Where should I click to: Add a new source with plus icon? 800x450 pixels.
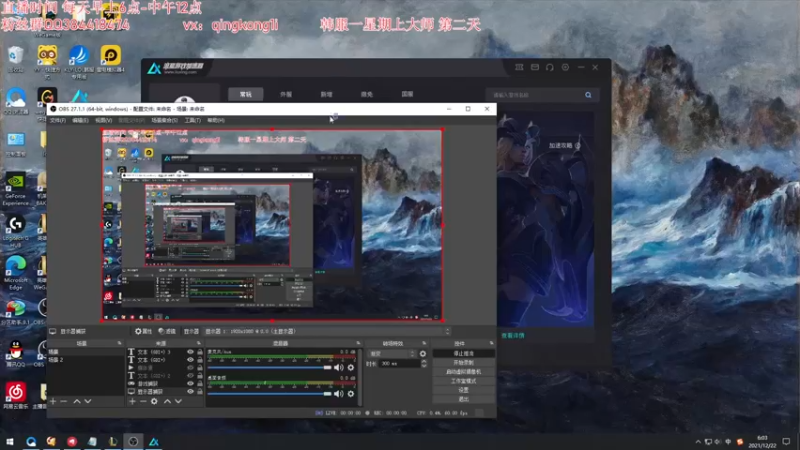coord(132,401)
